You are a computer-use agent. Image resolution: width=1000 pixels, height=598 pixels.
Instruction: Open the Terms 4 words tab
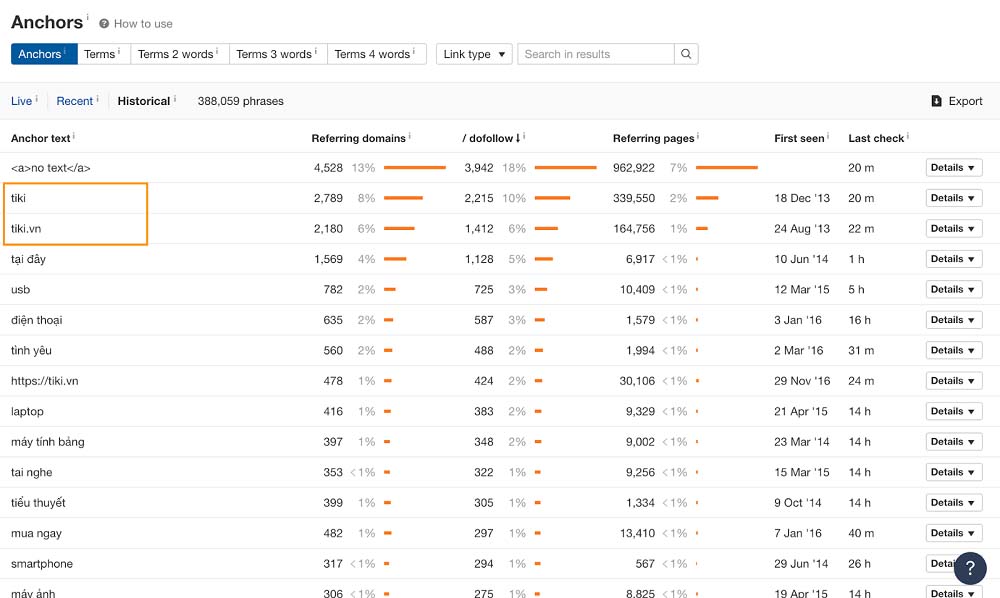coord(376,54)
